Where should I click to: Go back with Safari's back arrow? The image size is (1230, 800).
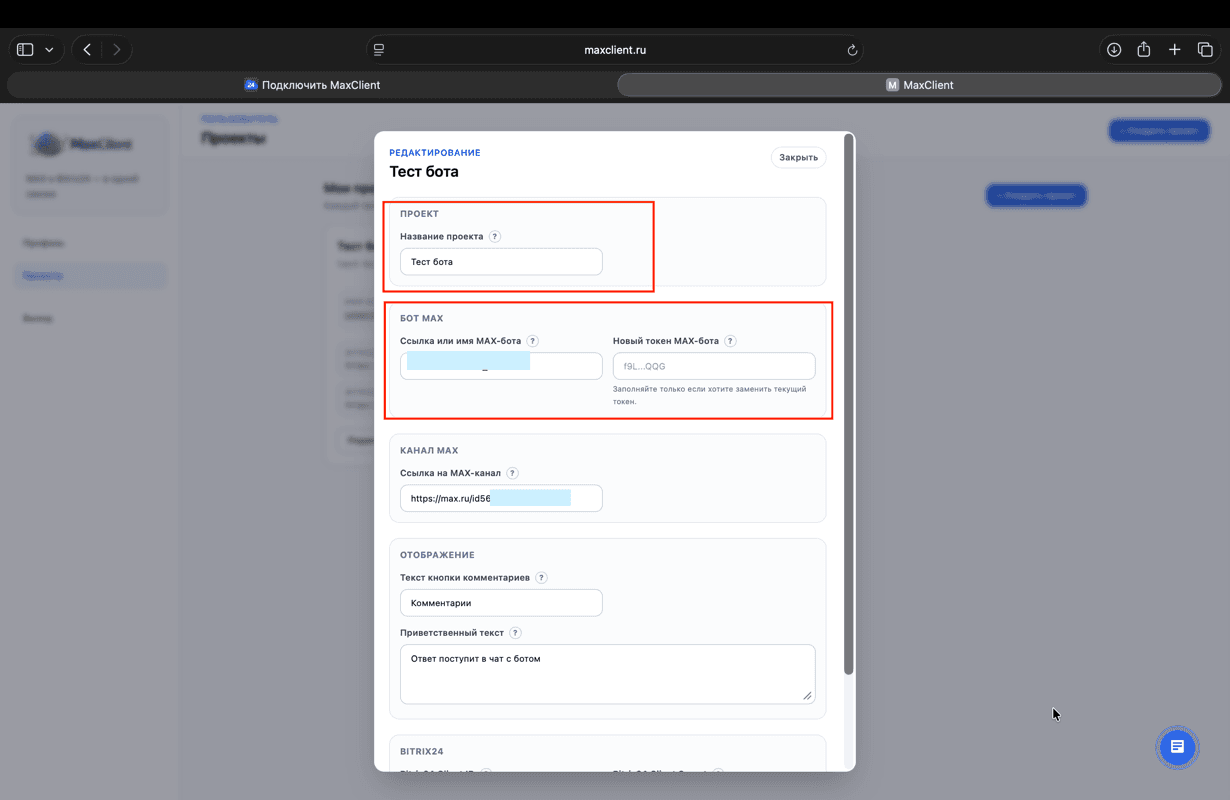point(87,49)
